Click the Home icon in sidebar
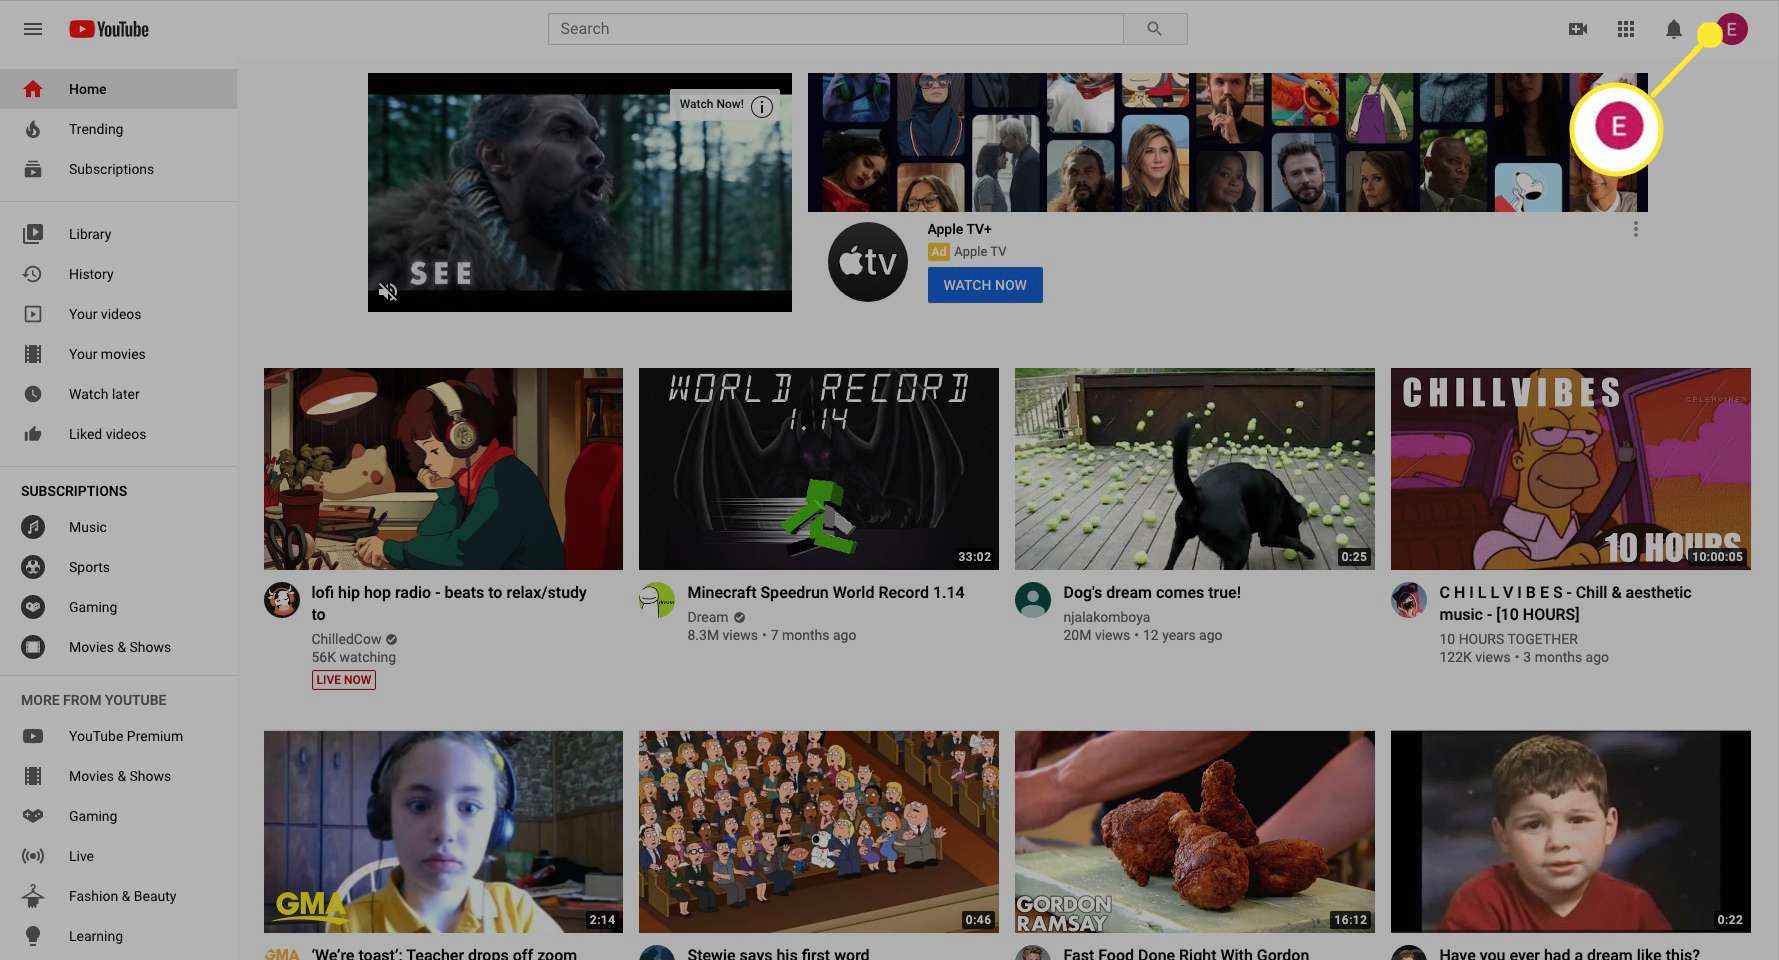The image size is (1779, 960). click(33, 89)
